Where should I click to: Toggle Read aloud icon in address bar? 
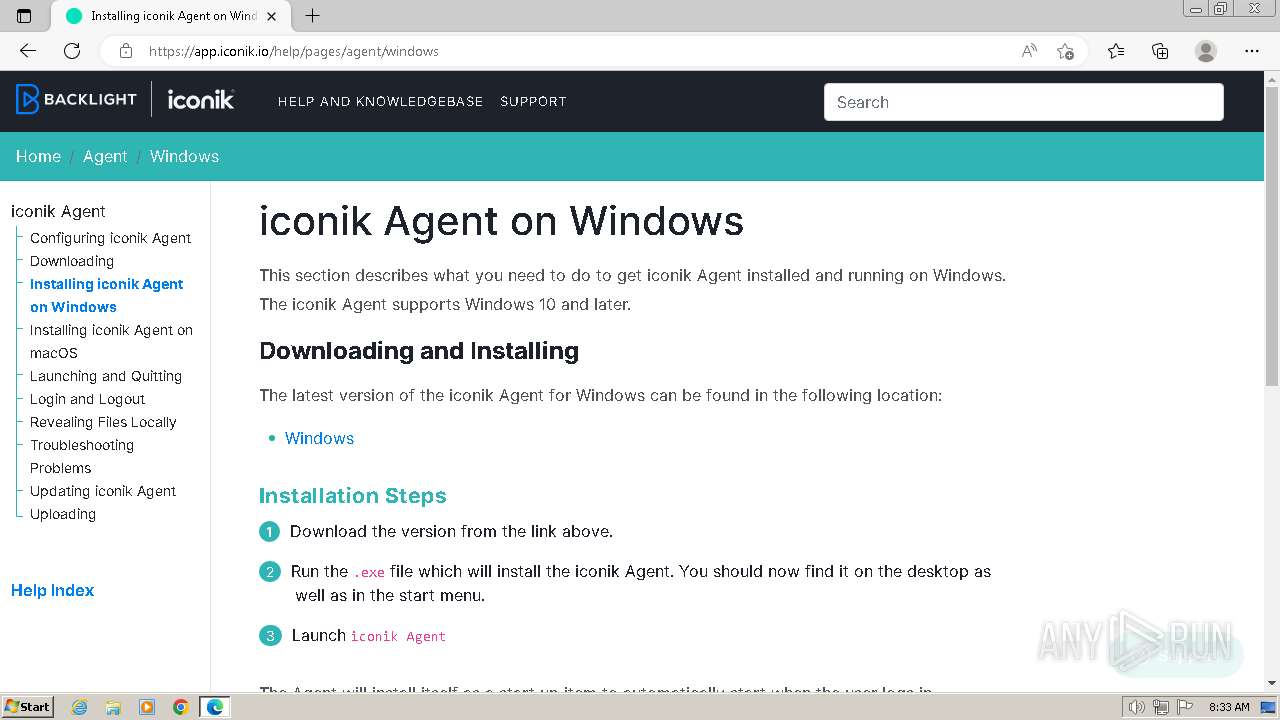[1029, 51]
